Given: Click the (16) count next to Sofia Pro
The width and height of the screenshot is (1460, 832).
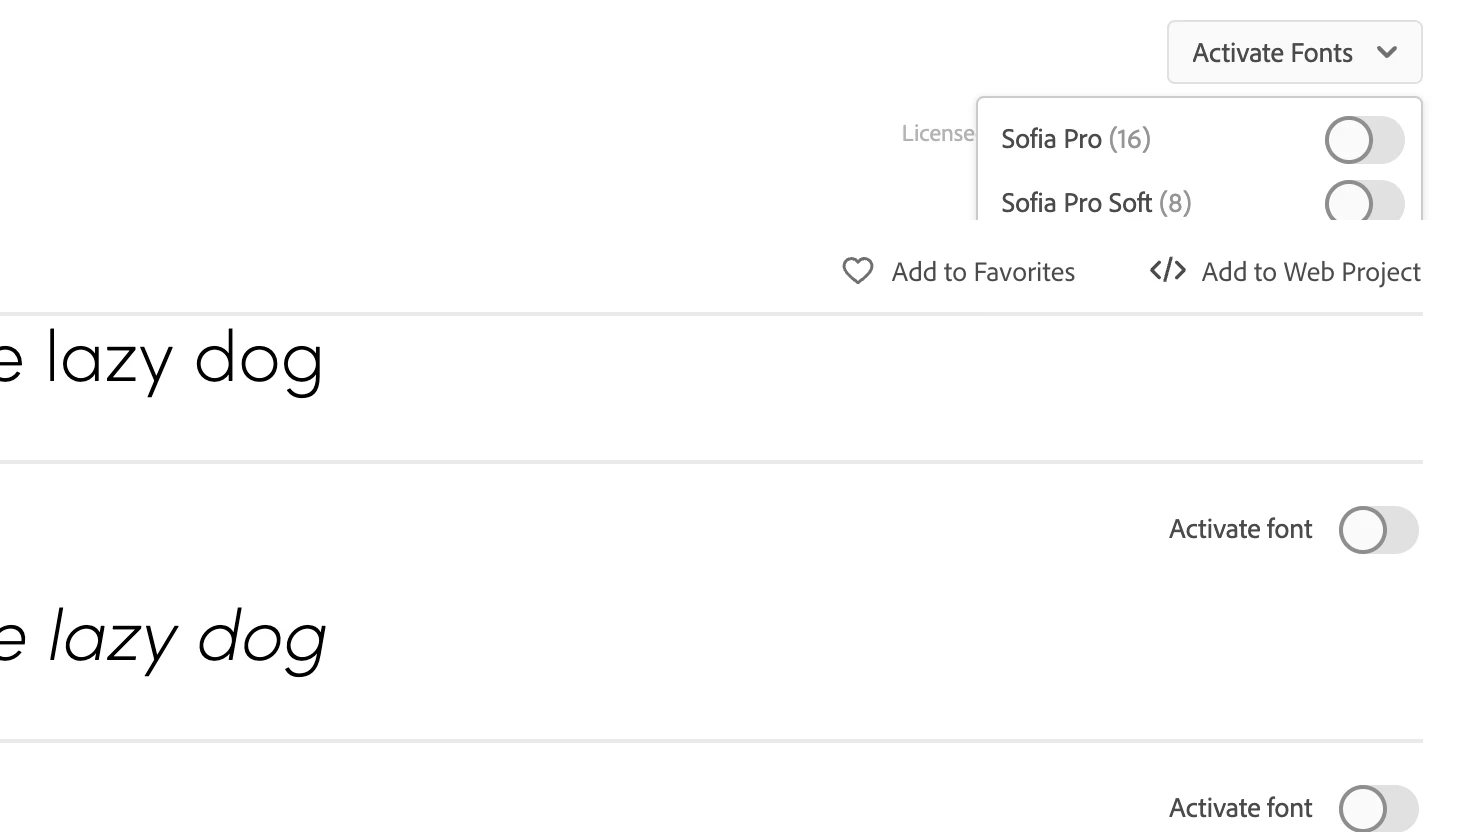Looking at the screenshot, I should click(1130, 139).
